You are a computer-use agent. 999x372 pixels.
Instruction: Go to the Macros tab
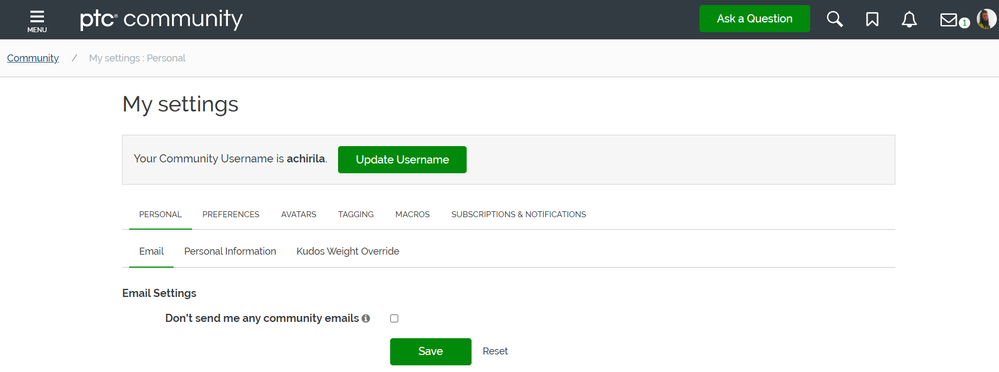tap(412, 215)
